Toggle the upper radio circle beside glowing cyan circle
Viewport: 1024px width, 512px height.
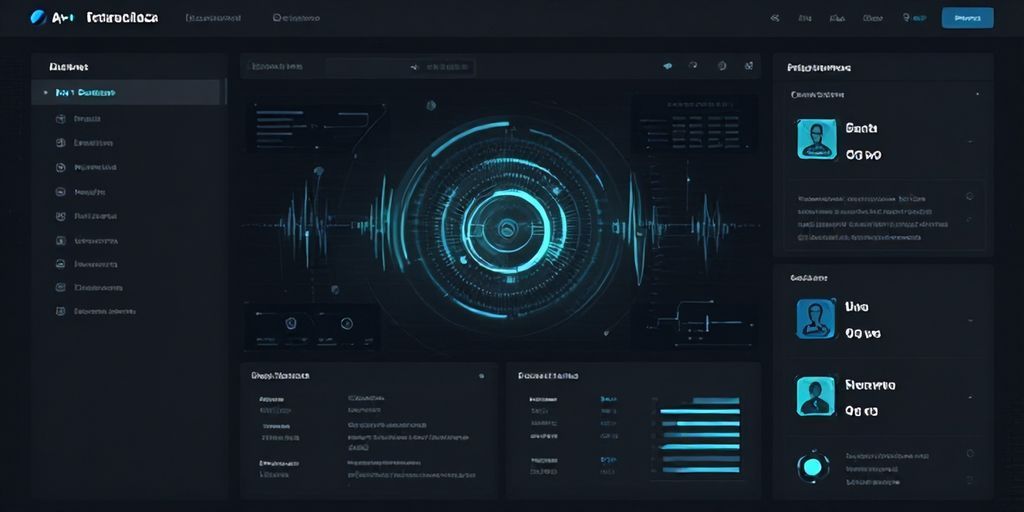coord(969,453)
